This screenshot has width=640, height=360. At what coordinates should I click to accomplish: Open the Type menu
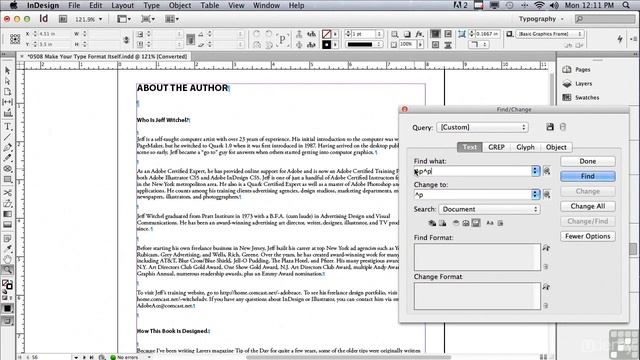click(151, 5)
